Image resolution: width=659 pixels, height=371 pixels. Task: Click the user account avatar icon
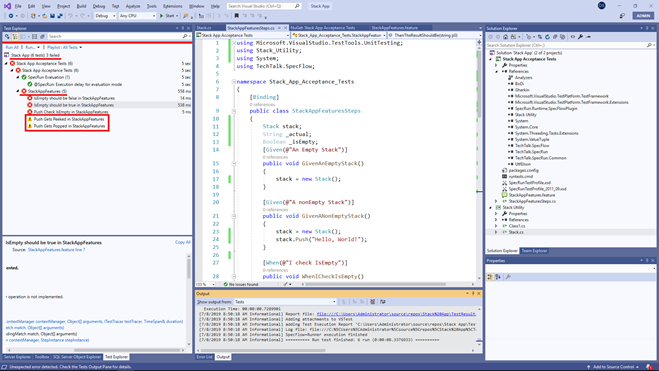601,6
